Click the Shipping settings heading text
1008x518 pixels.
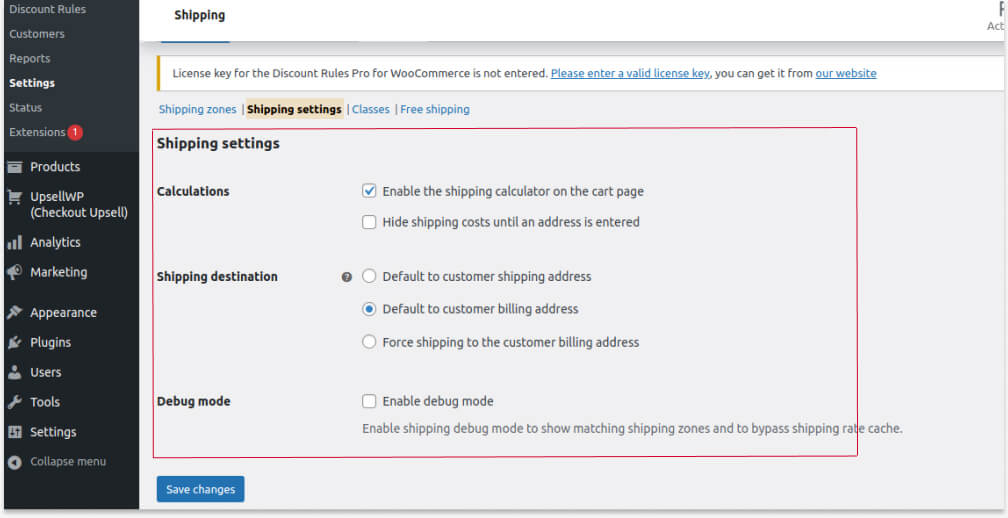point(219,144)
